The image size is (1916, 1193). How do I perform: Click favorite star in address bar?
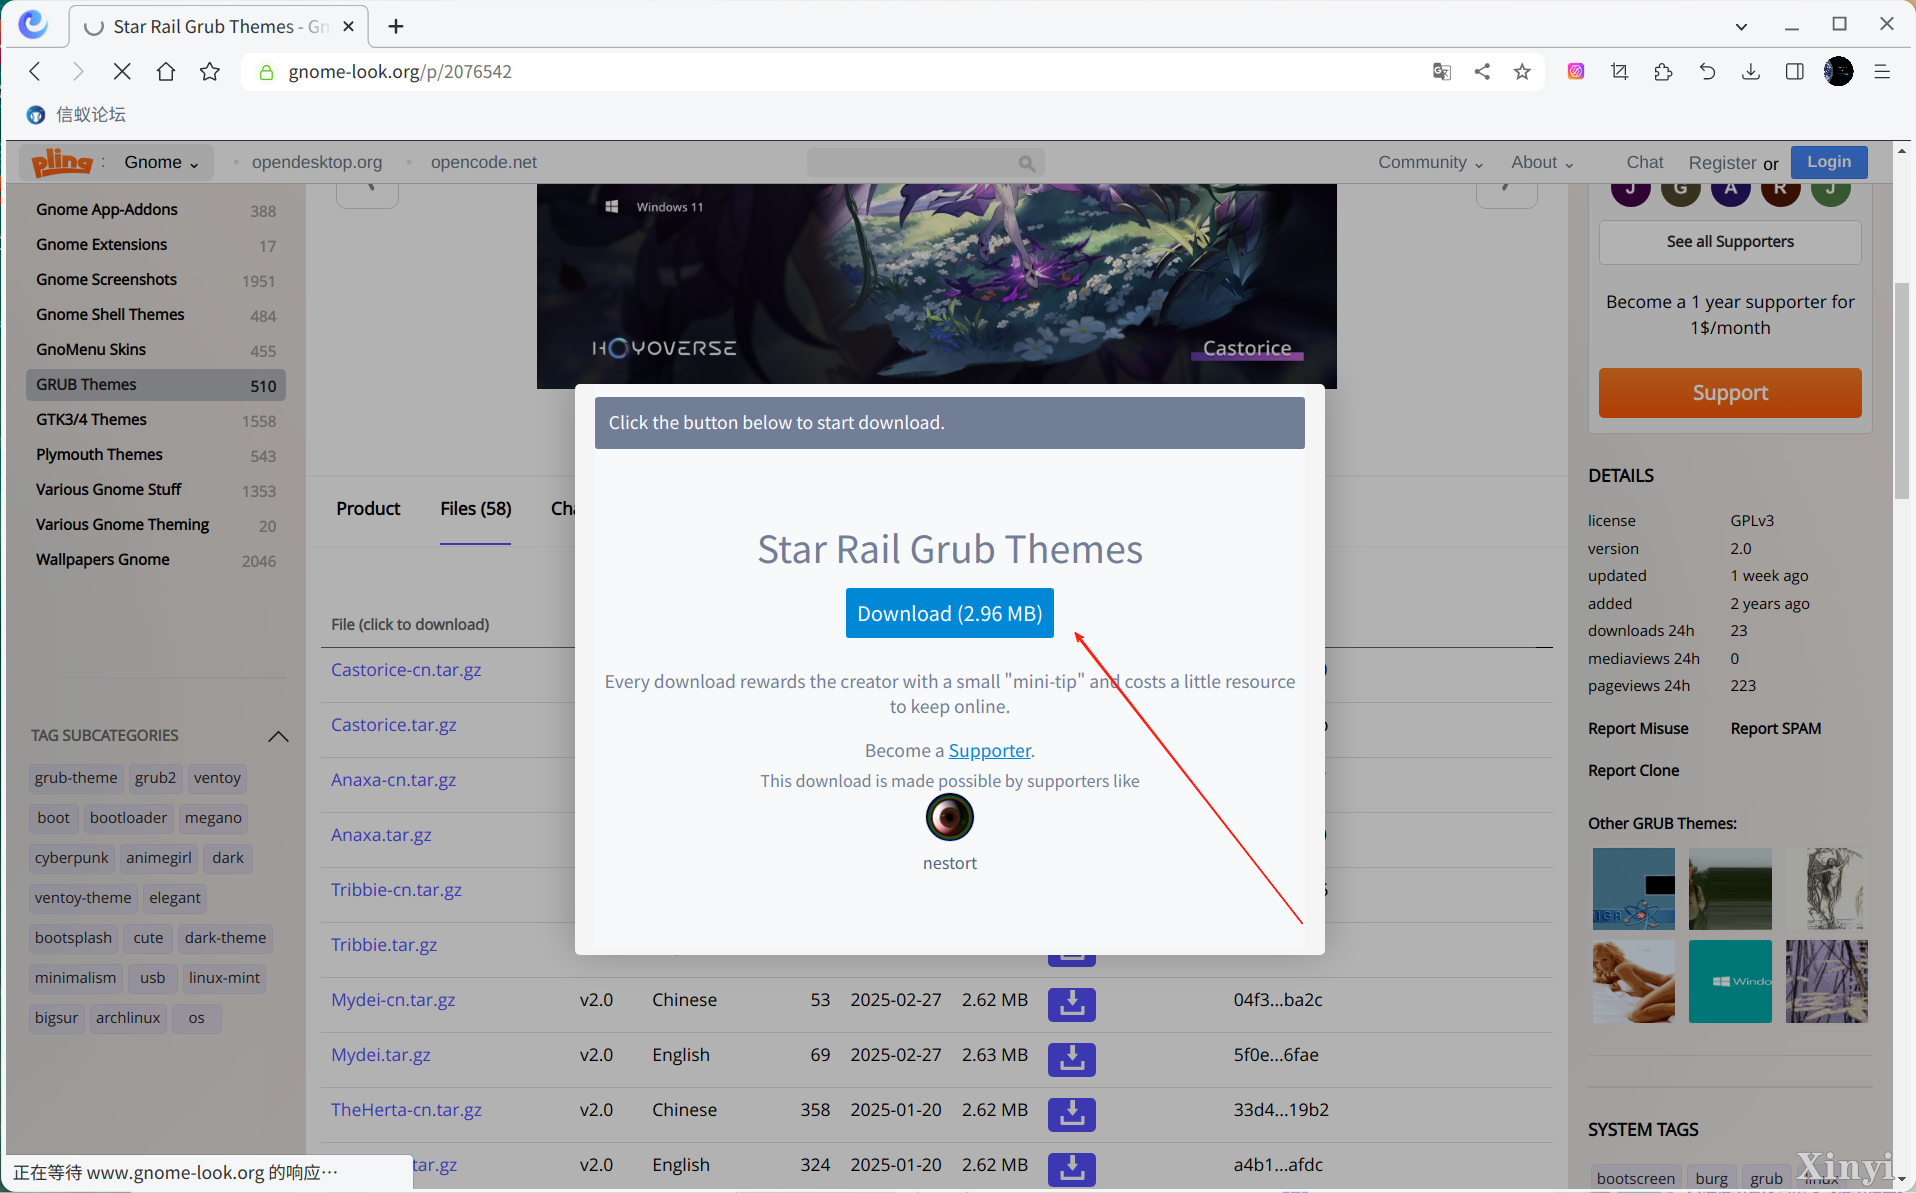click(x=1522, y=71)
